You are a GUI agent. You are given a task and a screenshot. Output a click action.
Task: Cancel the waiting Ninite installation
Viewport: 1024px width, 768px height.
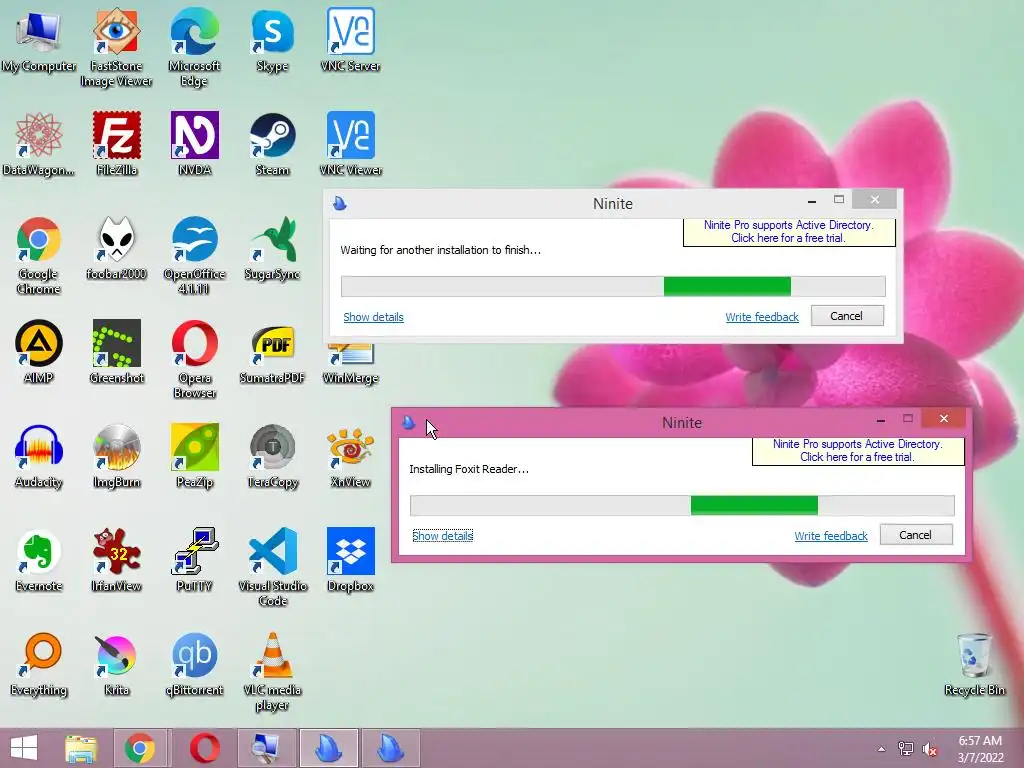coord(846,316)
